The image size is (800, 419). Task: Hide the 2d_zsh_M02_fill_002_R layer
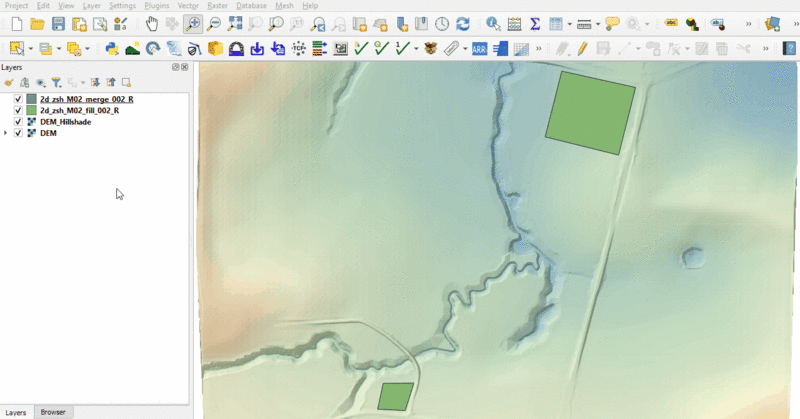[x=18, y=111]
